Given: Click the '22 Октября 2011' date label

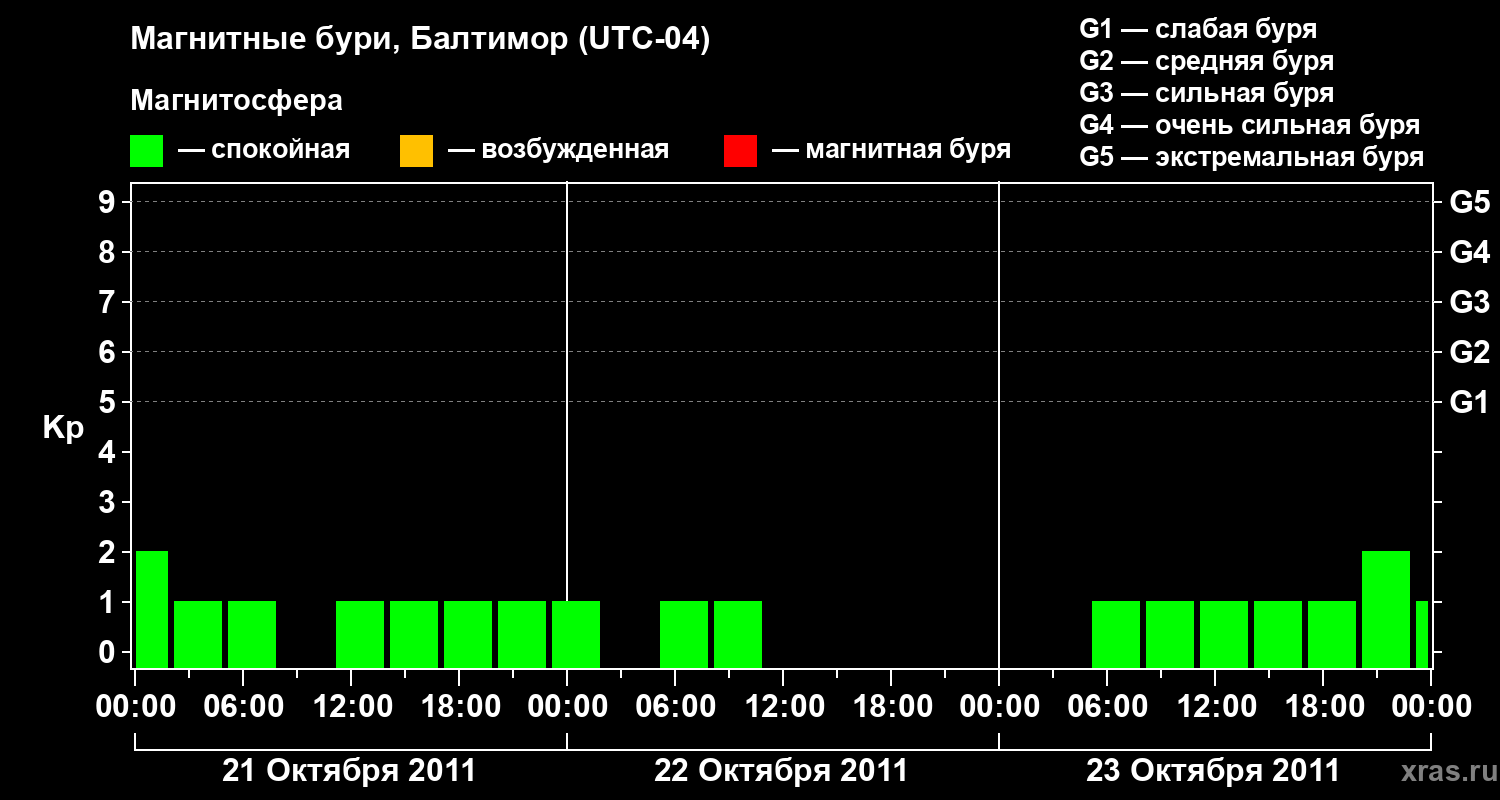Looking at the screenshot, I should coord(781,771).
